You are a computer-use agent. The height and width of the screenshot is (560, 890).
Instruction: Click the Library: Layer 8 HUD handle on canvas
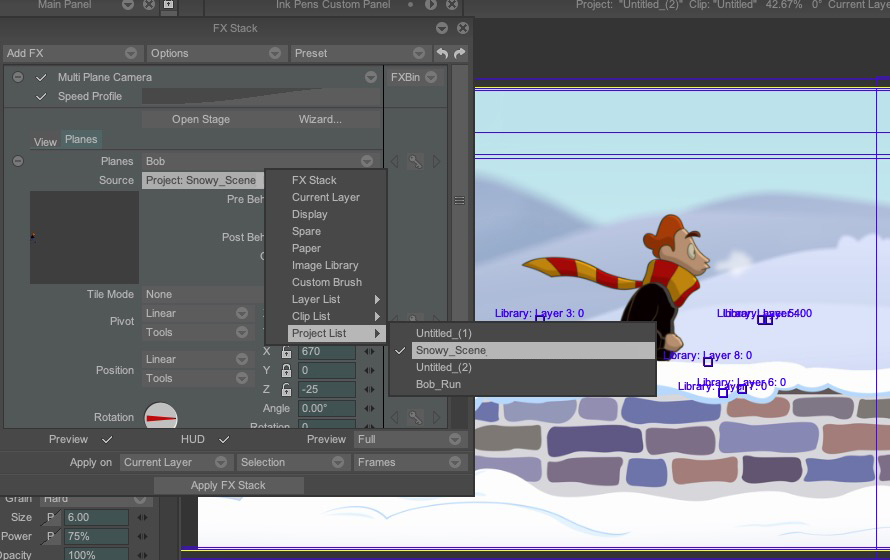click(708, 361)
